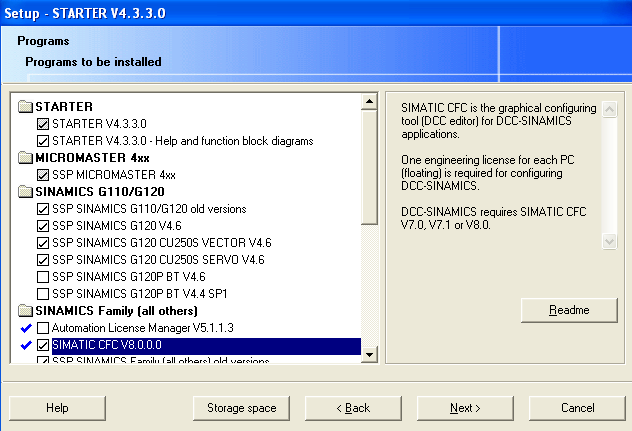This screenshot has width=632, height=431.
Task: Click the Help button
Action: pos(57,408)
